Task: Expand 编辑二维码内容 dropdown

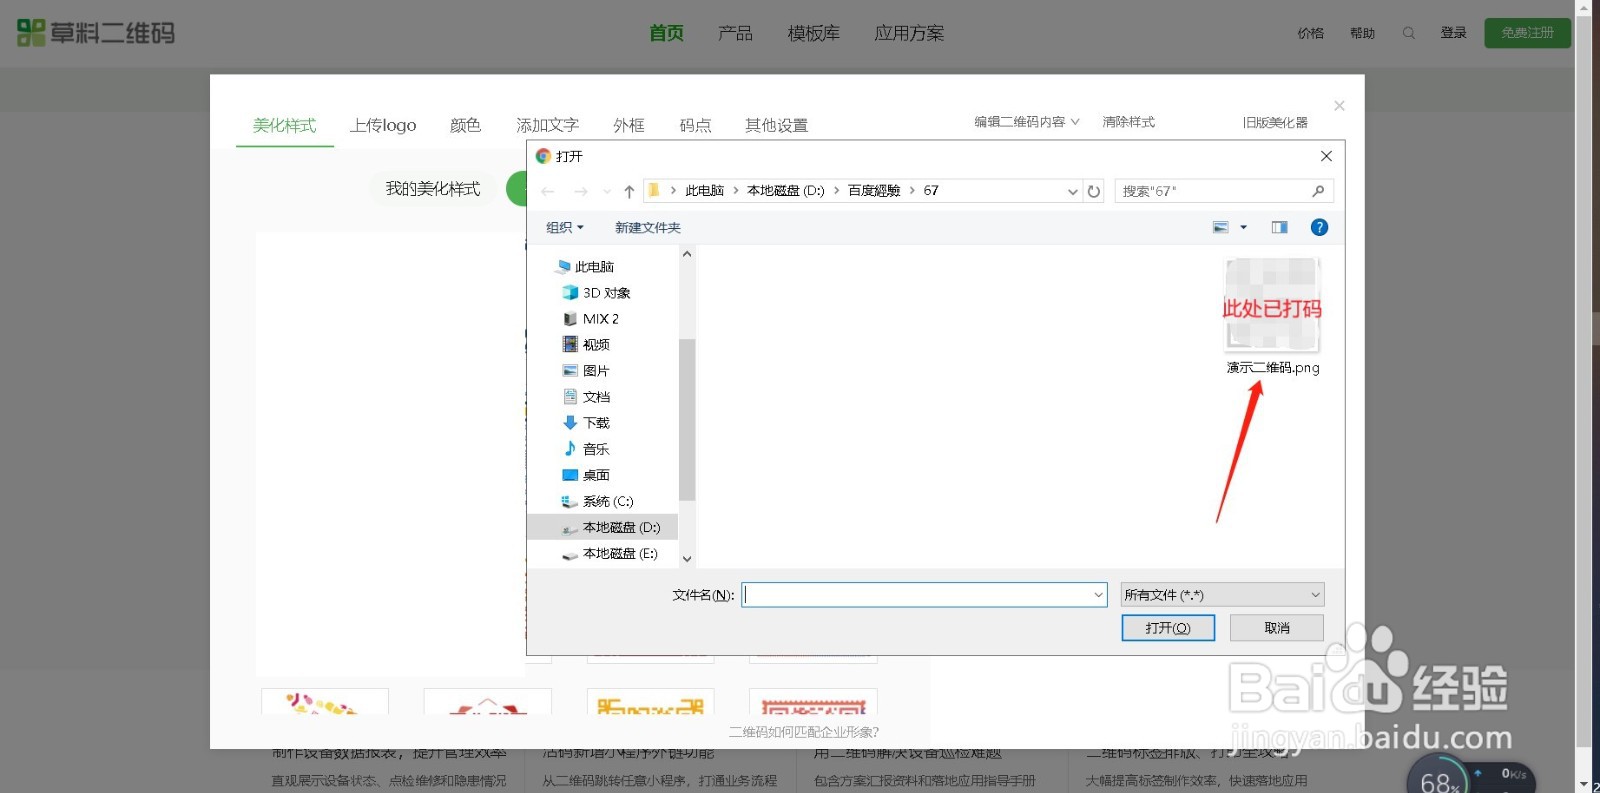Action: 1027,122
